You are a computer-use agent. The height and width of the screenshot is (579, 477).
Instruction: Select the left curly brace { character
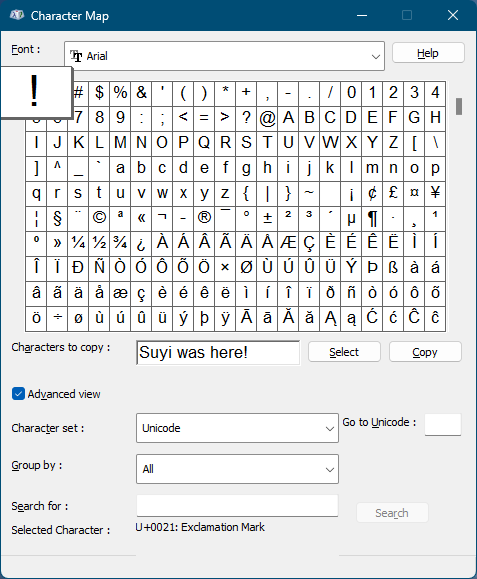click(x=246, y=193)
